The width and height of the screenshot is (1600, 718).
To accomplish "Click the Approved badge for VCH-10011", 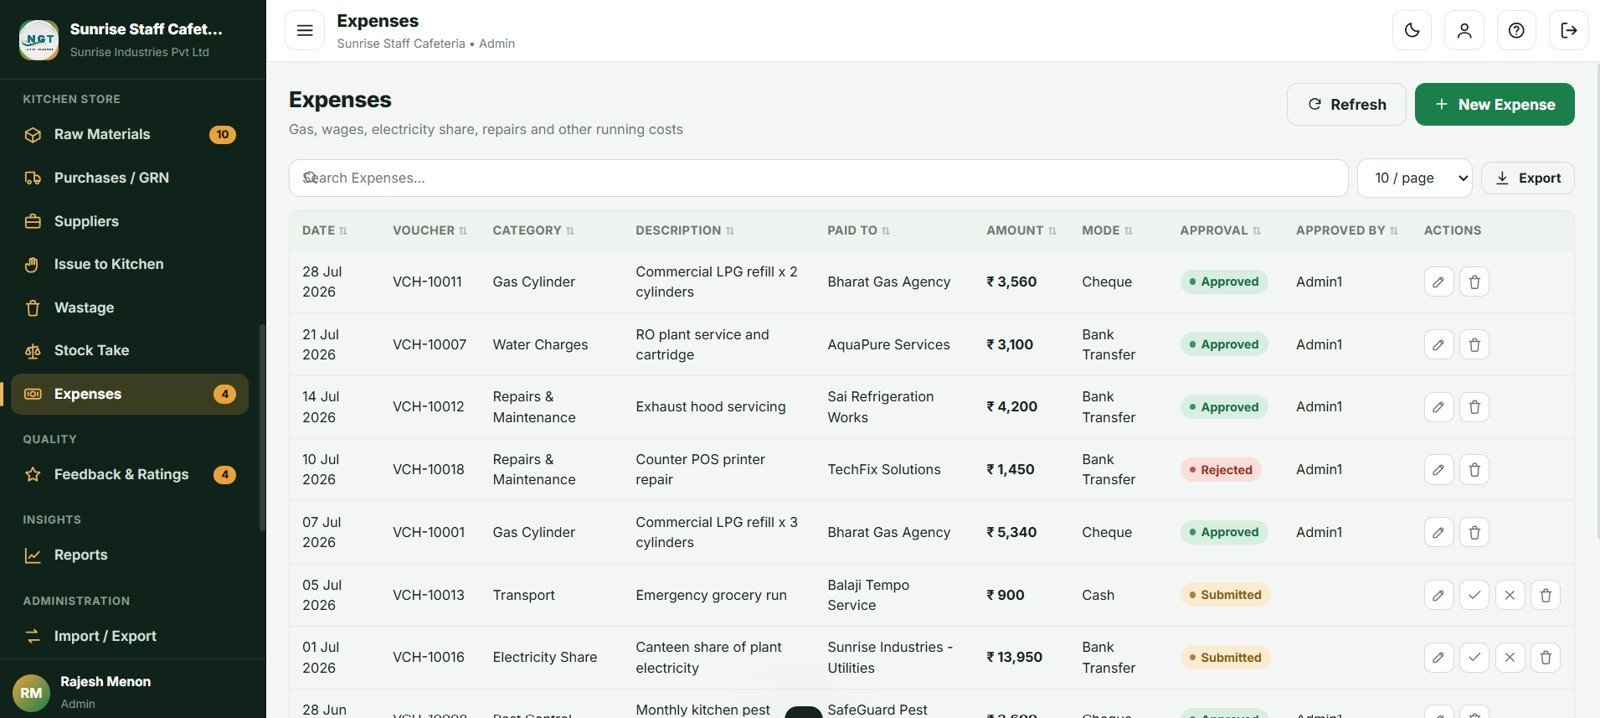I will 1224,282.
